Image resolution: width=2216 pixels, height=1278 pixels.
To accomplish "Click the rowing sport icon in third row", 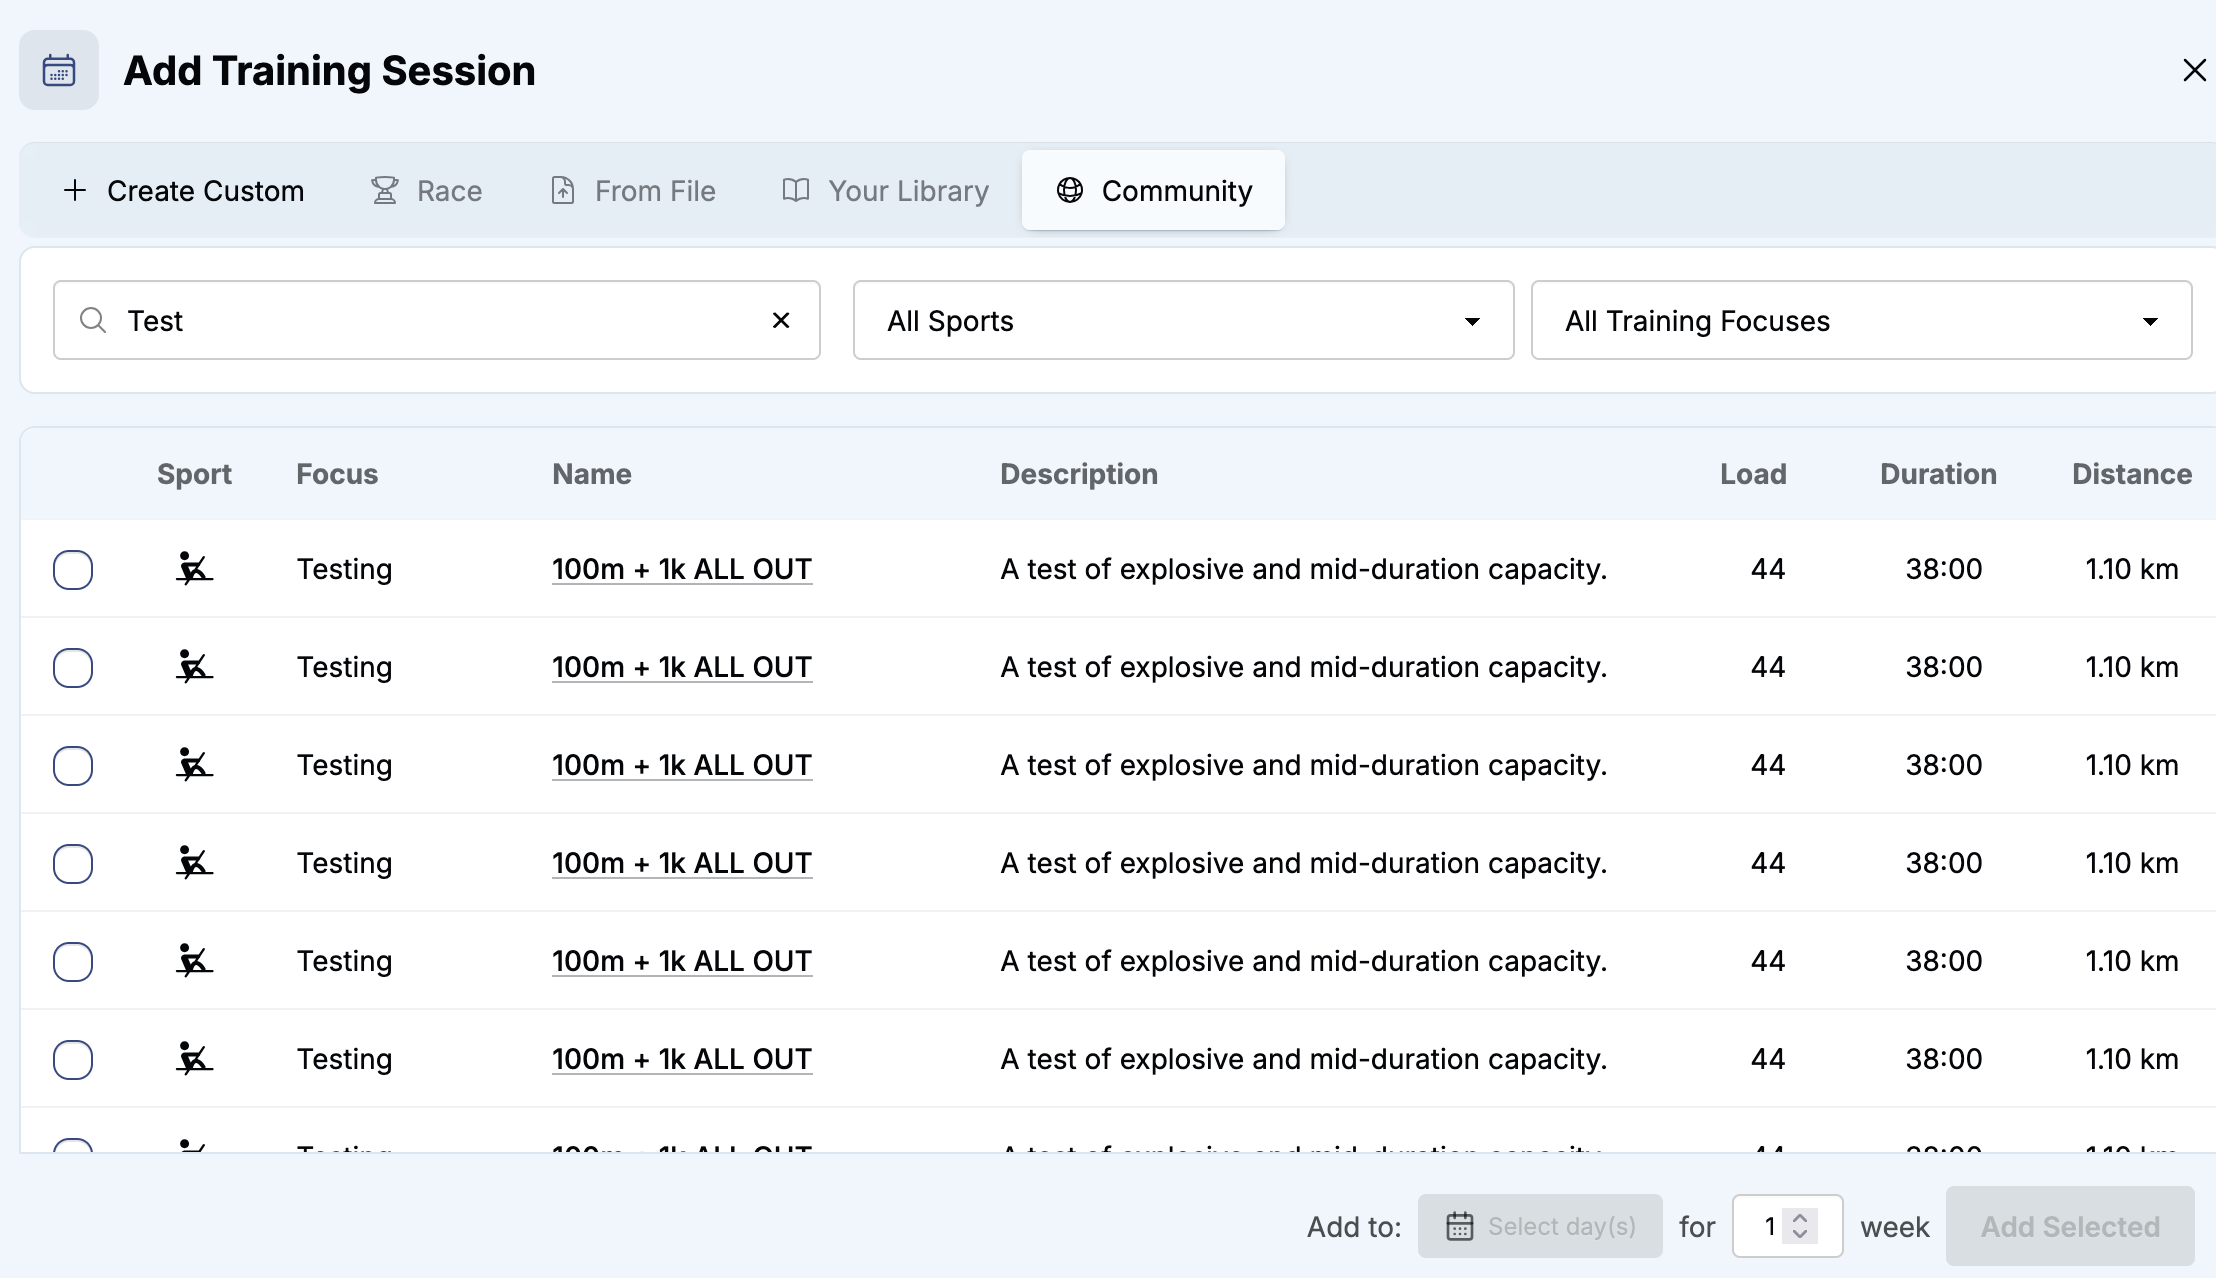I will [194, 764].
